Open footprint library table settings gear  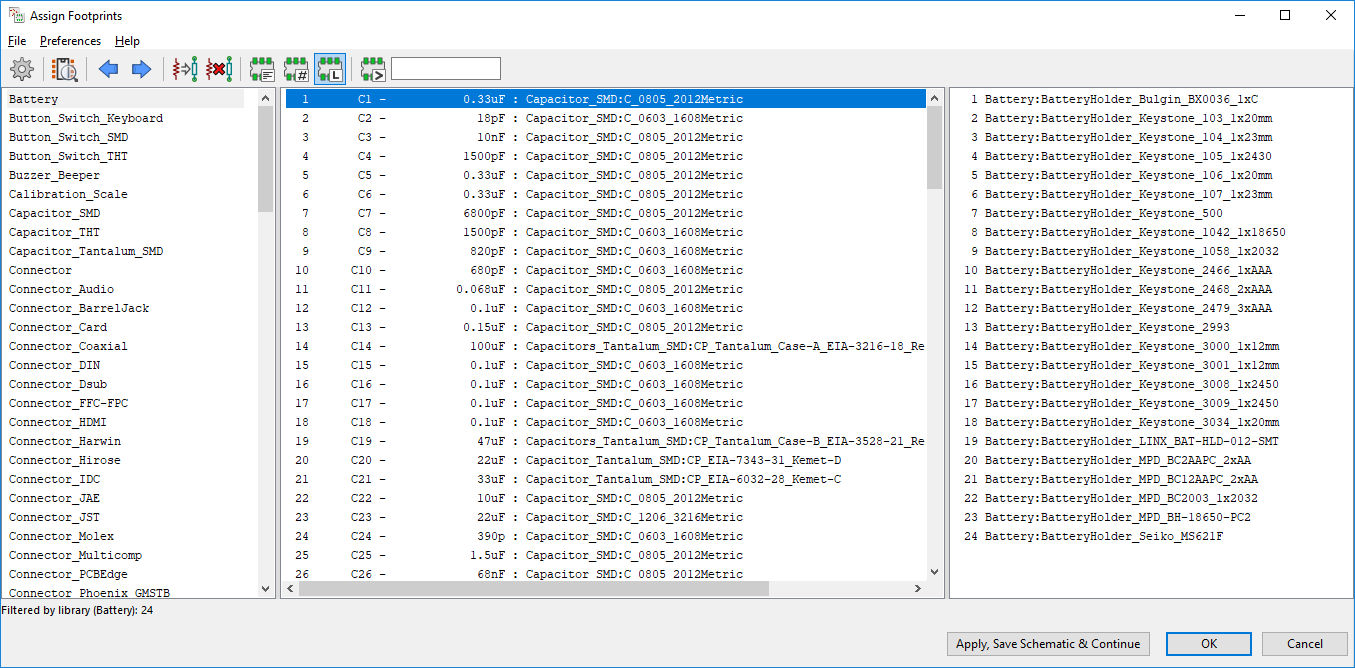22,69
